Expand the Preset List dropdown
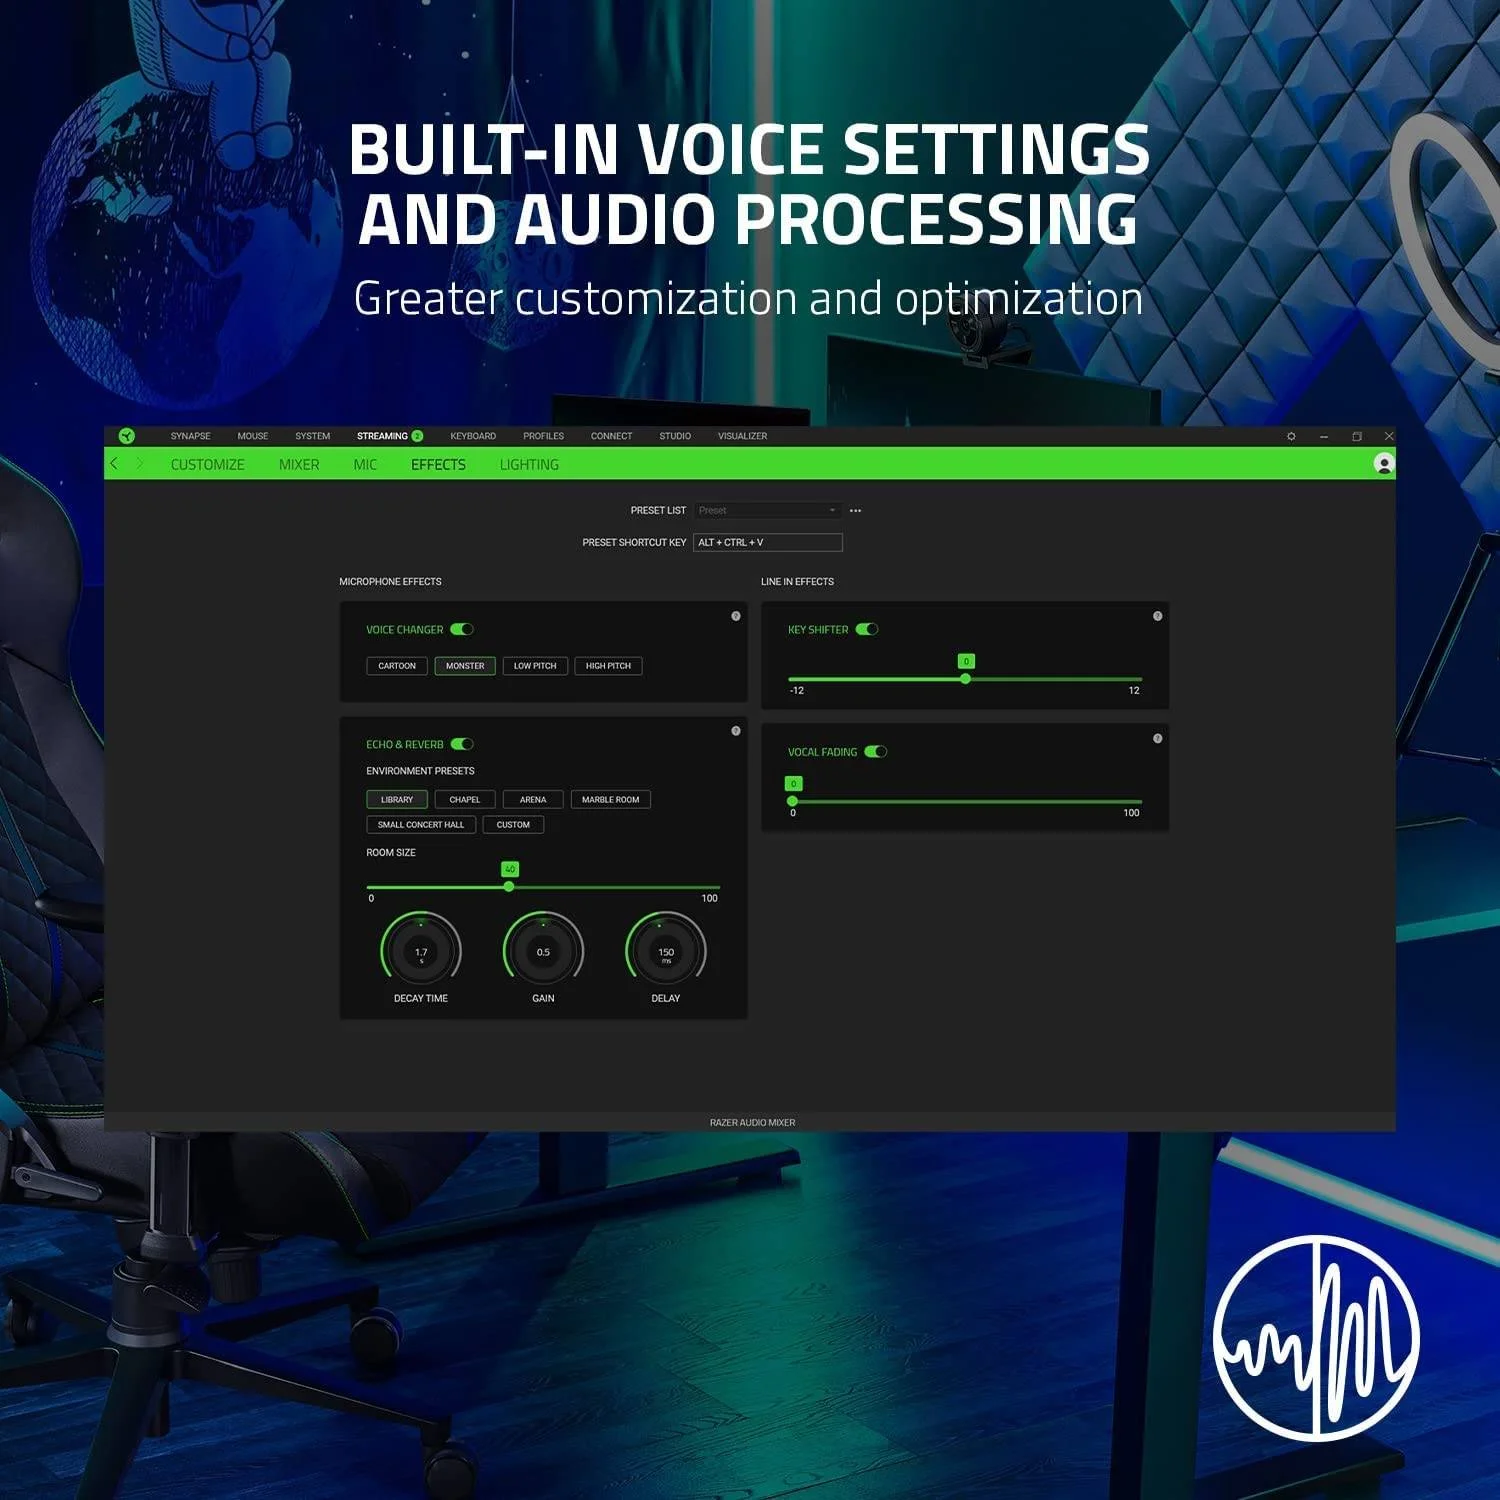 (767, 510)
